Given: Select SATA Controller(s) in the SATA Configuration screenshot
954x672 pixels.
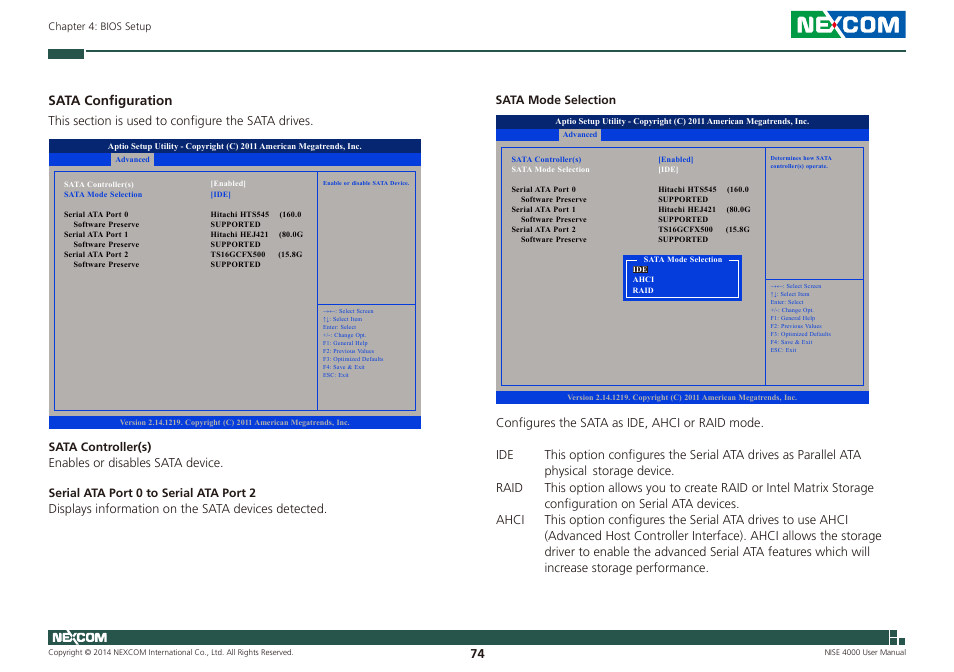Looking at the screenshot, I should click(x=99, y=184).
